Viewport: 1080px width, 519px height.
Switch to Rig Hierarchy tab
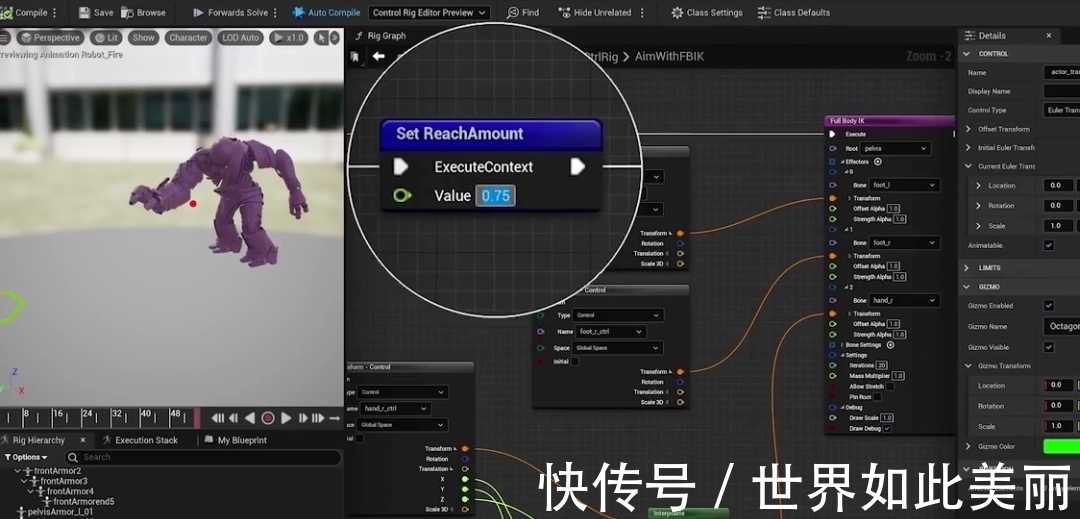point(39,441)
